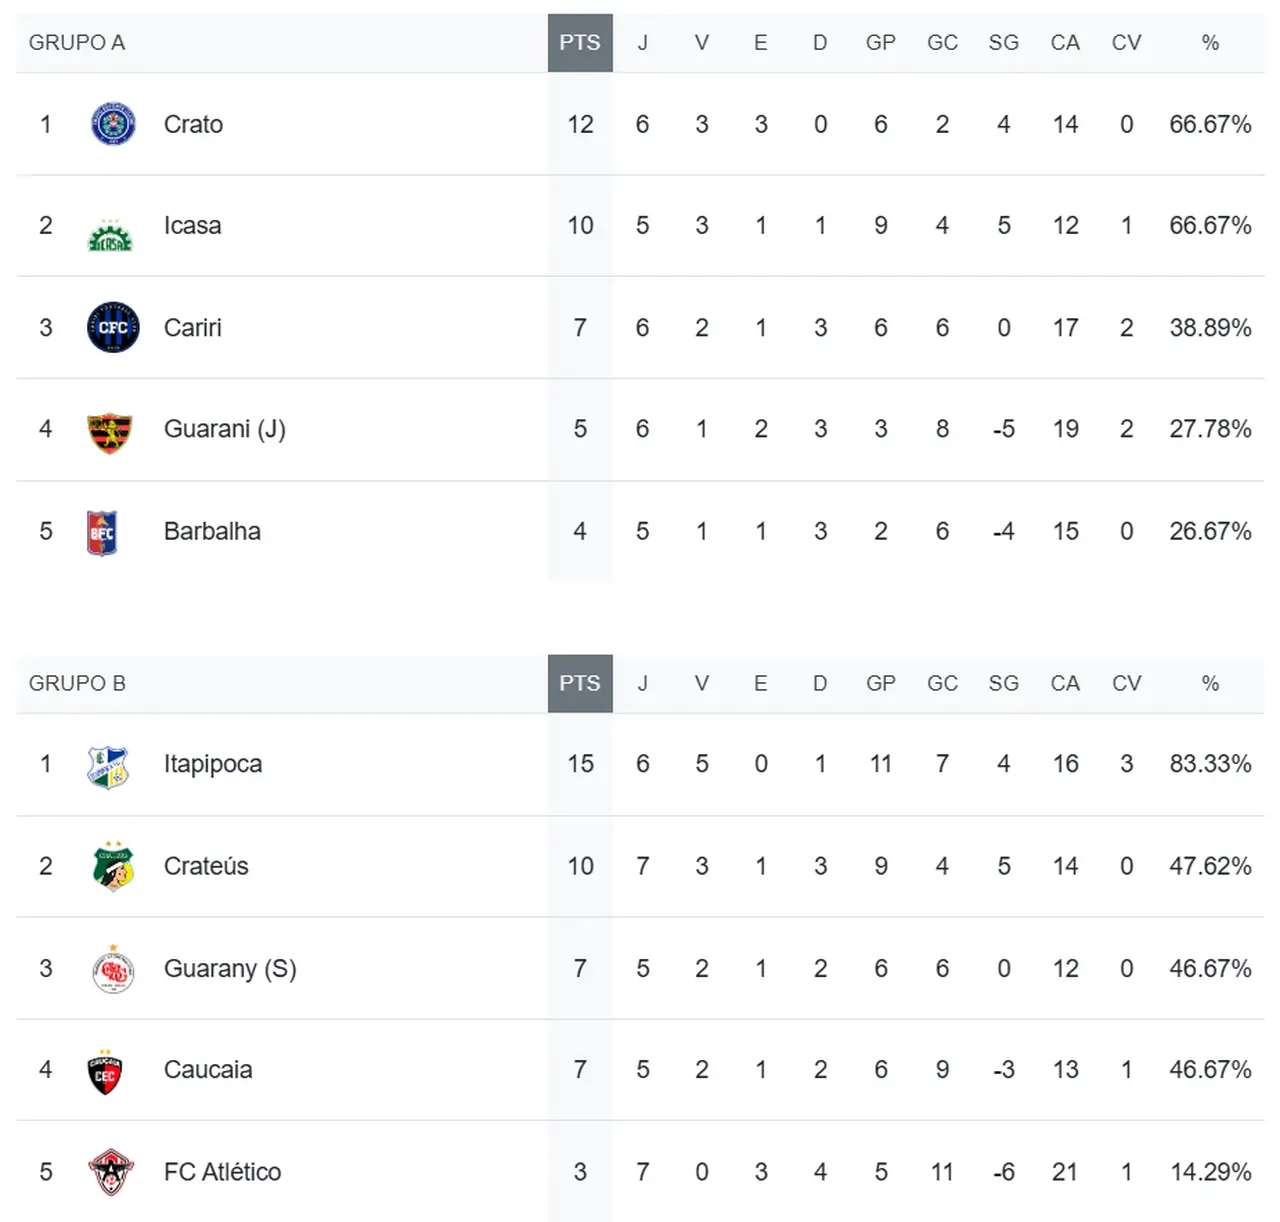1280x1222 pixels.
Task: Open the Itapipoca team name link
Action: tap(213, 765)
